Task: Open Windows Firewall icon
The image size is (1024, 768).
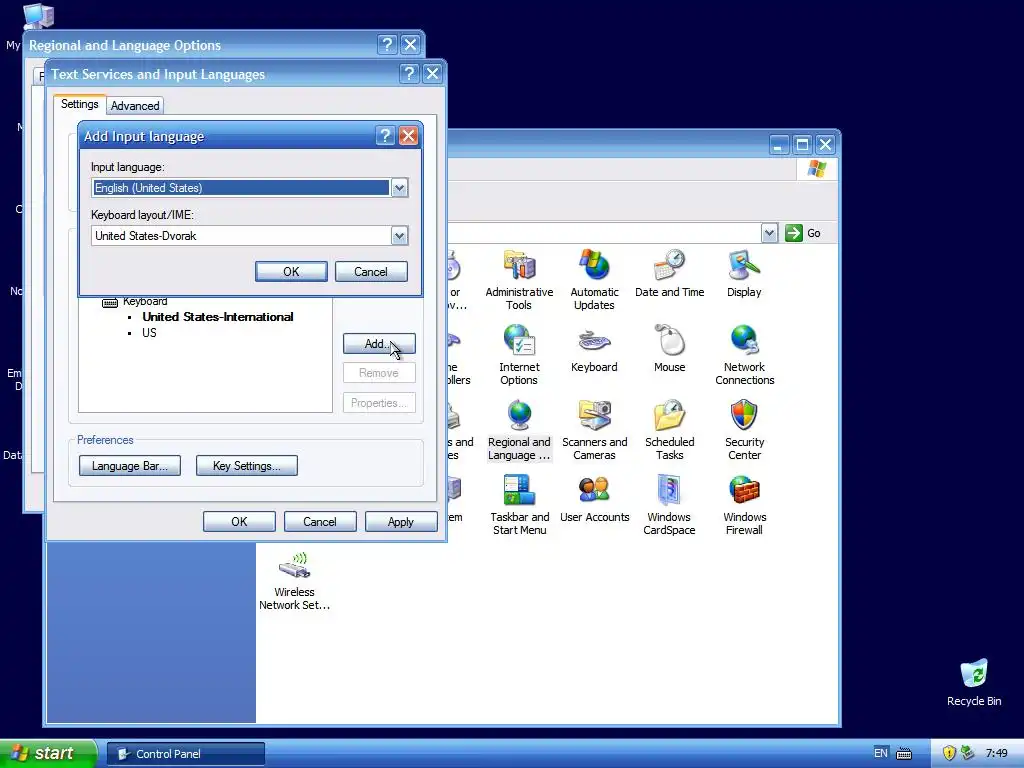Action: (x=744, y=505)
